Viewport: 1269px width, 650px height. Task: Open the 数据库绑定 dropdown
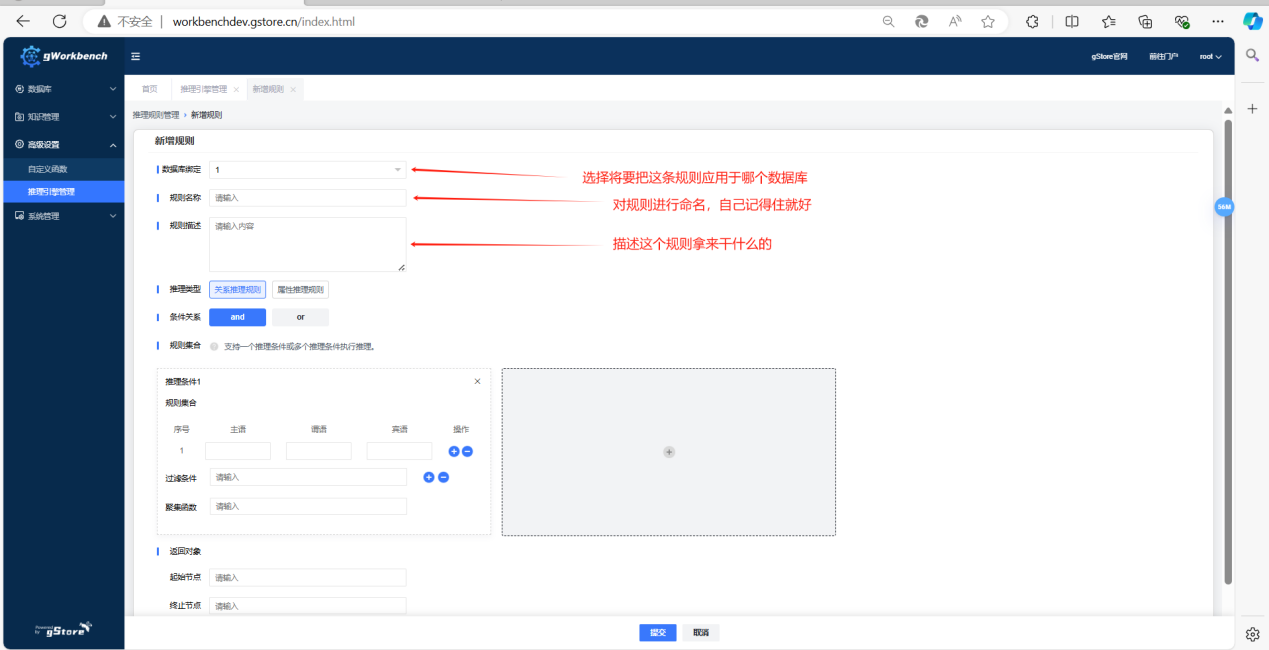coord(307,170)
